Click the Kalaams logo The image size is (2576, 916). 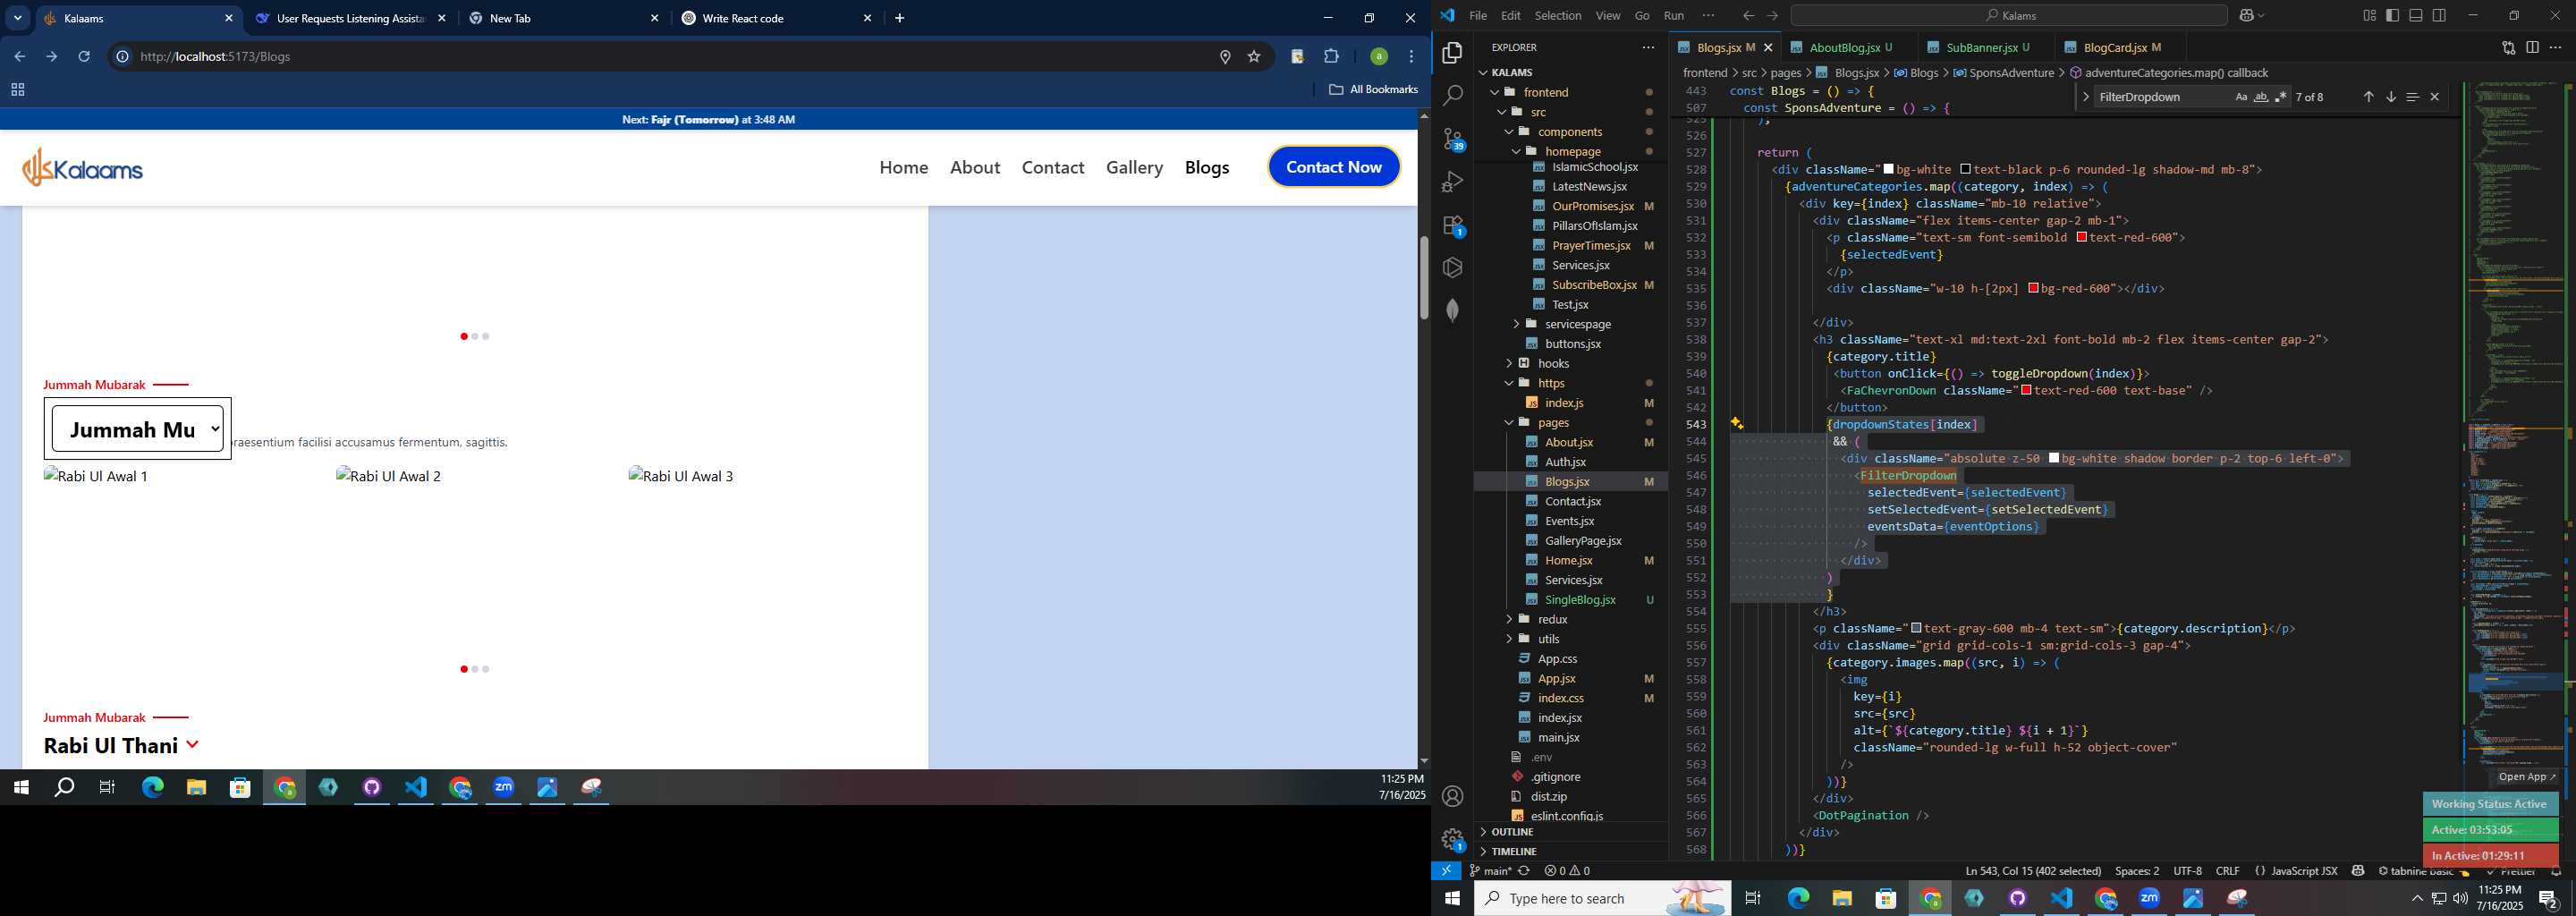pos(83,168)
